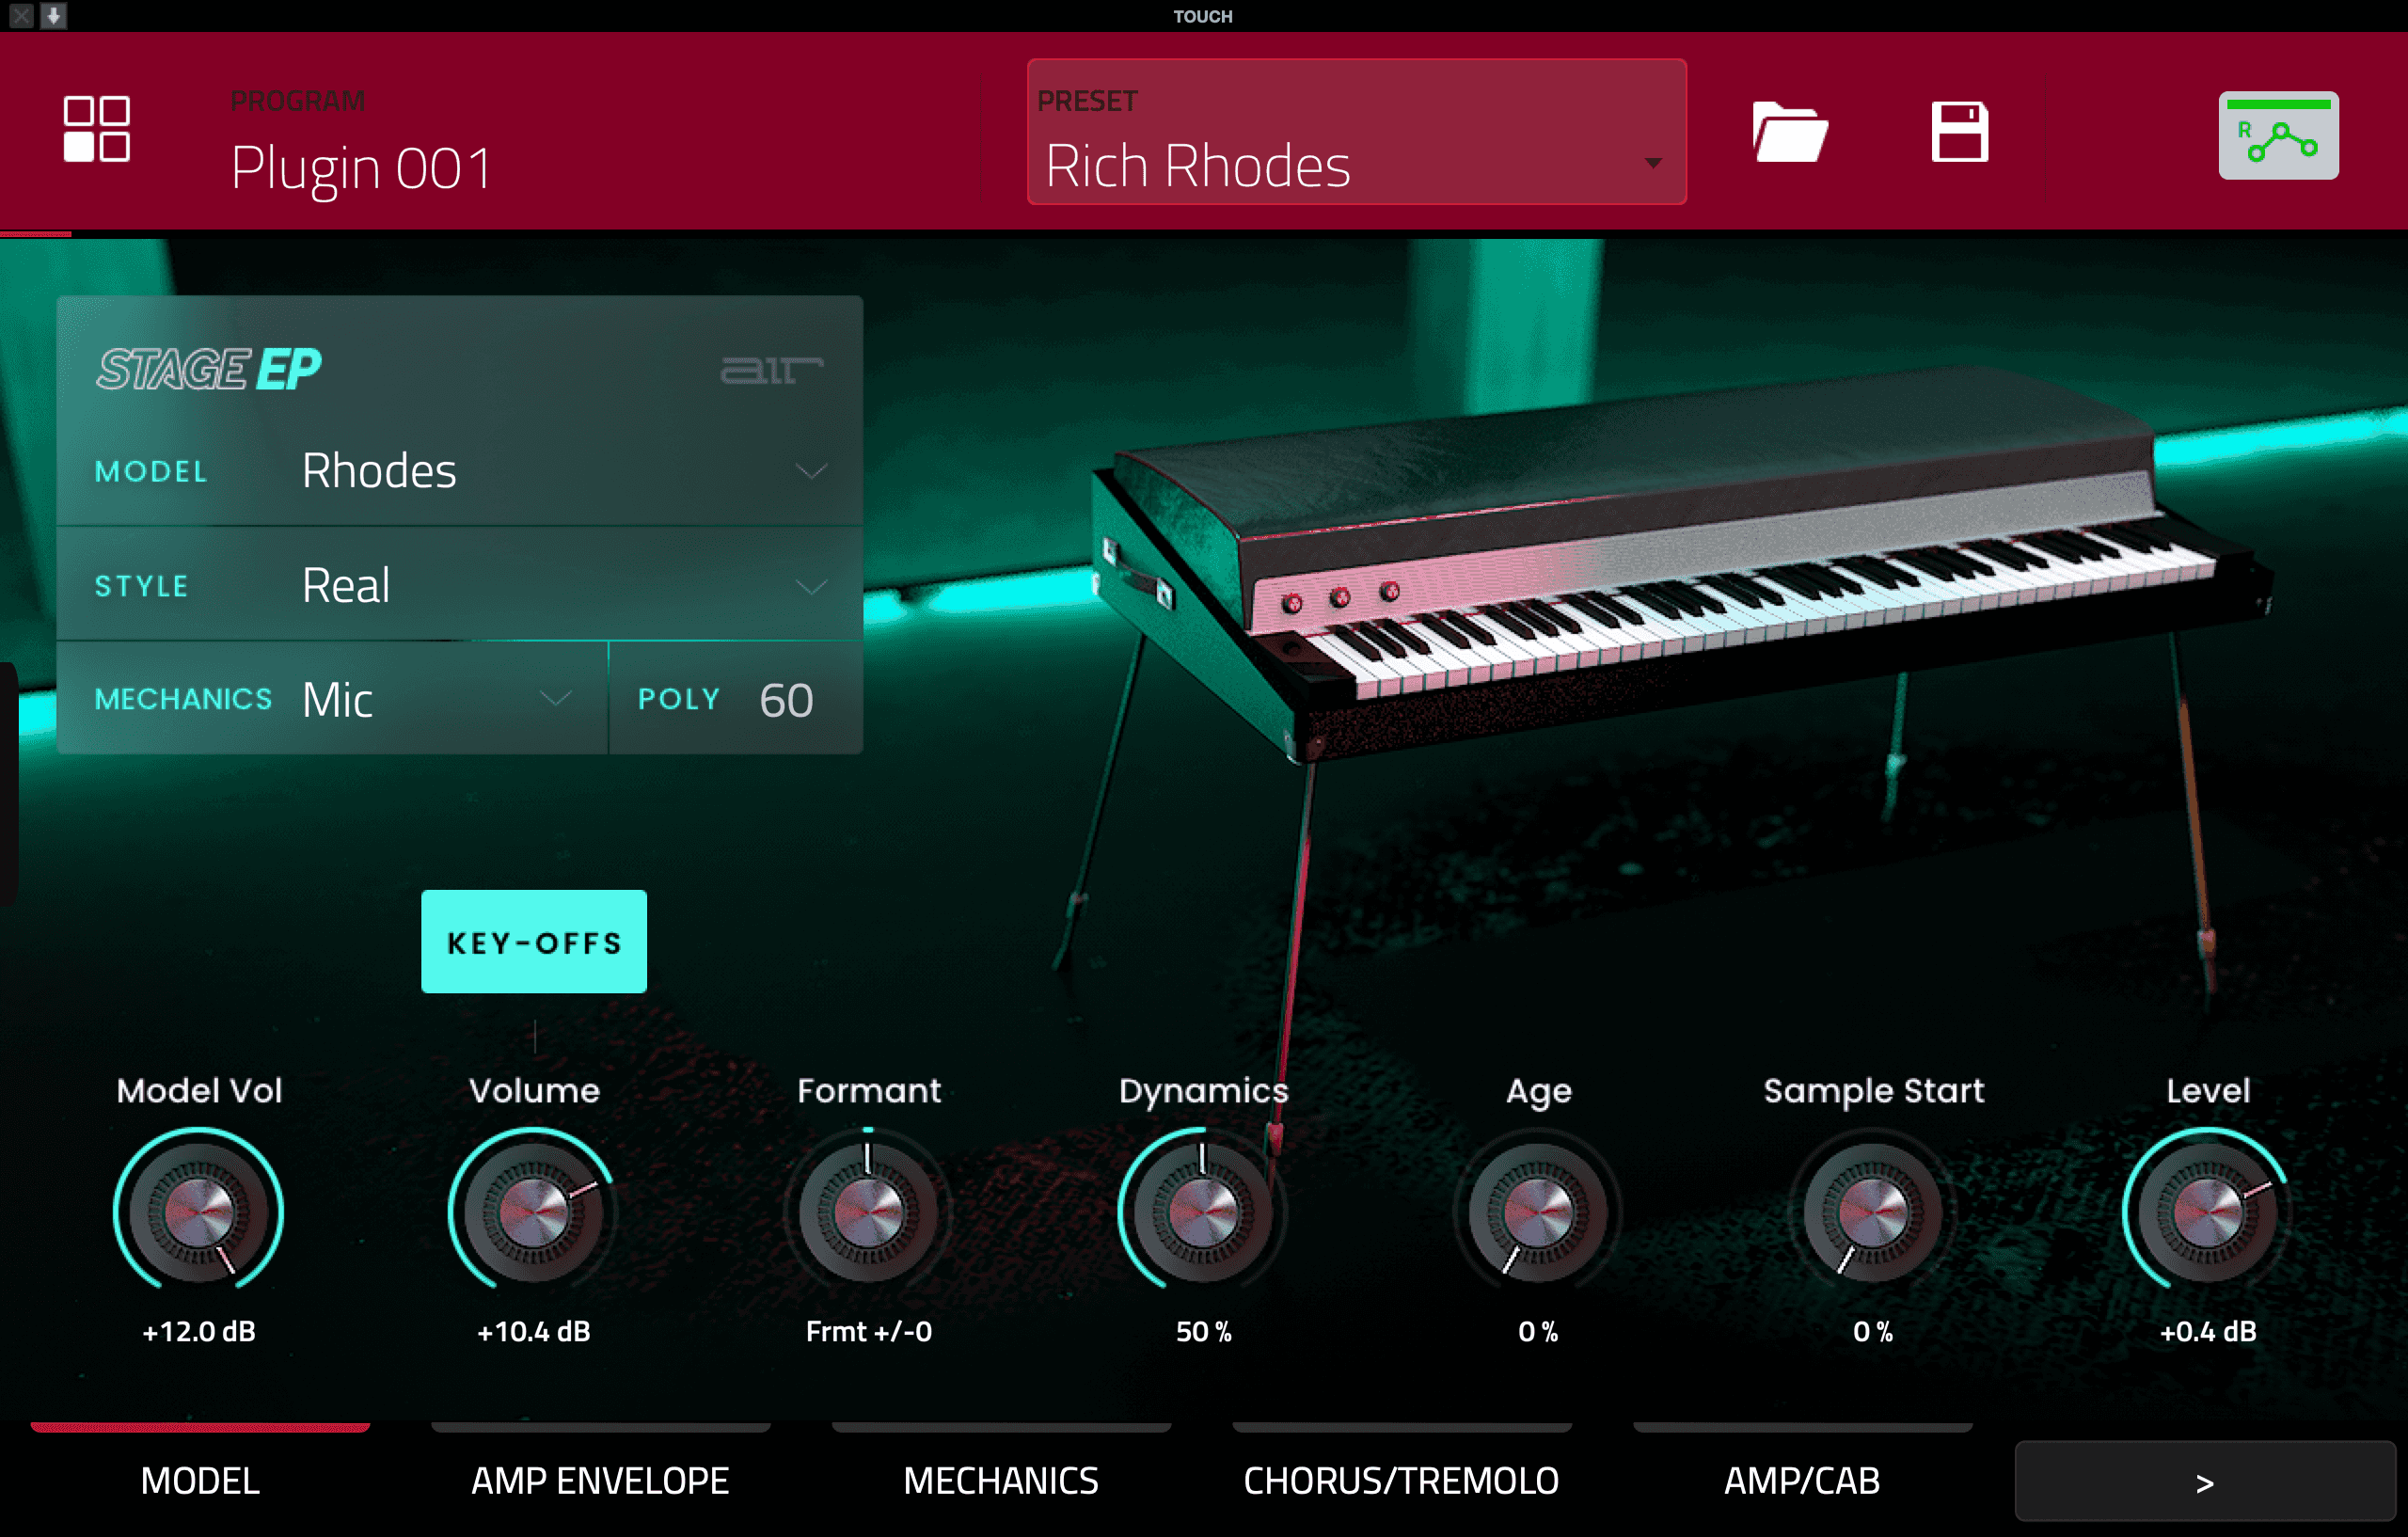Click the save preset floppy disk icon

(1959, 131)
